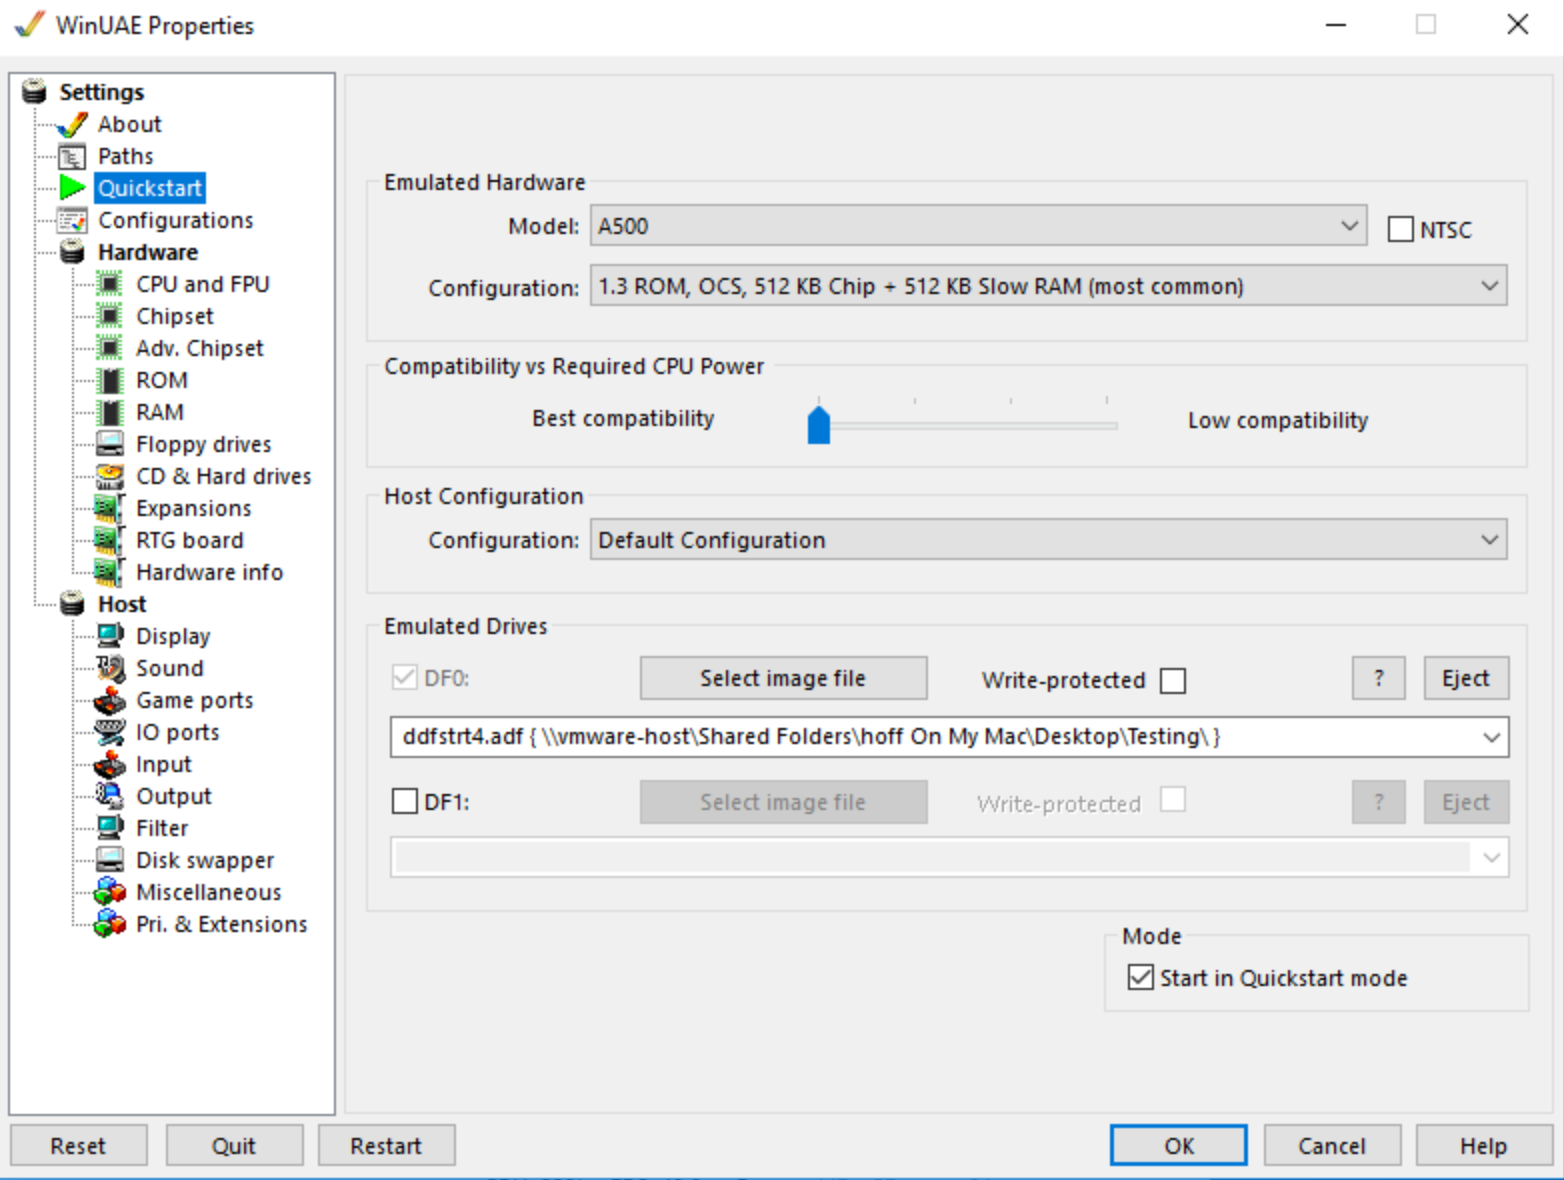This screenshot has width=1564, height=1180.
Task: Click the Adv. Chipset chip icon
Action: [110, 348]
